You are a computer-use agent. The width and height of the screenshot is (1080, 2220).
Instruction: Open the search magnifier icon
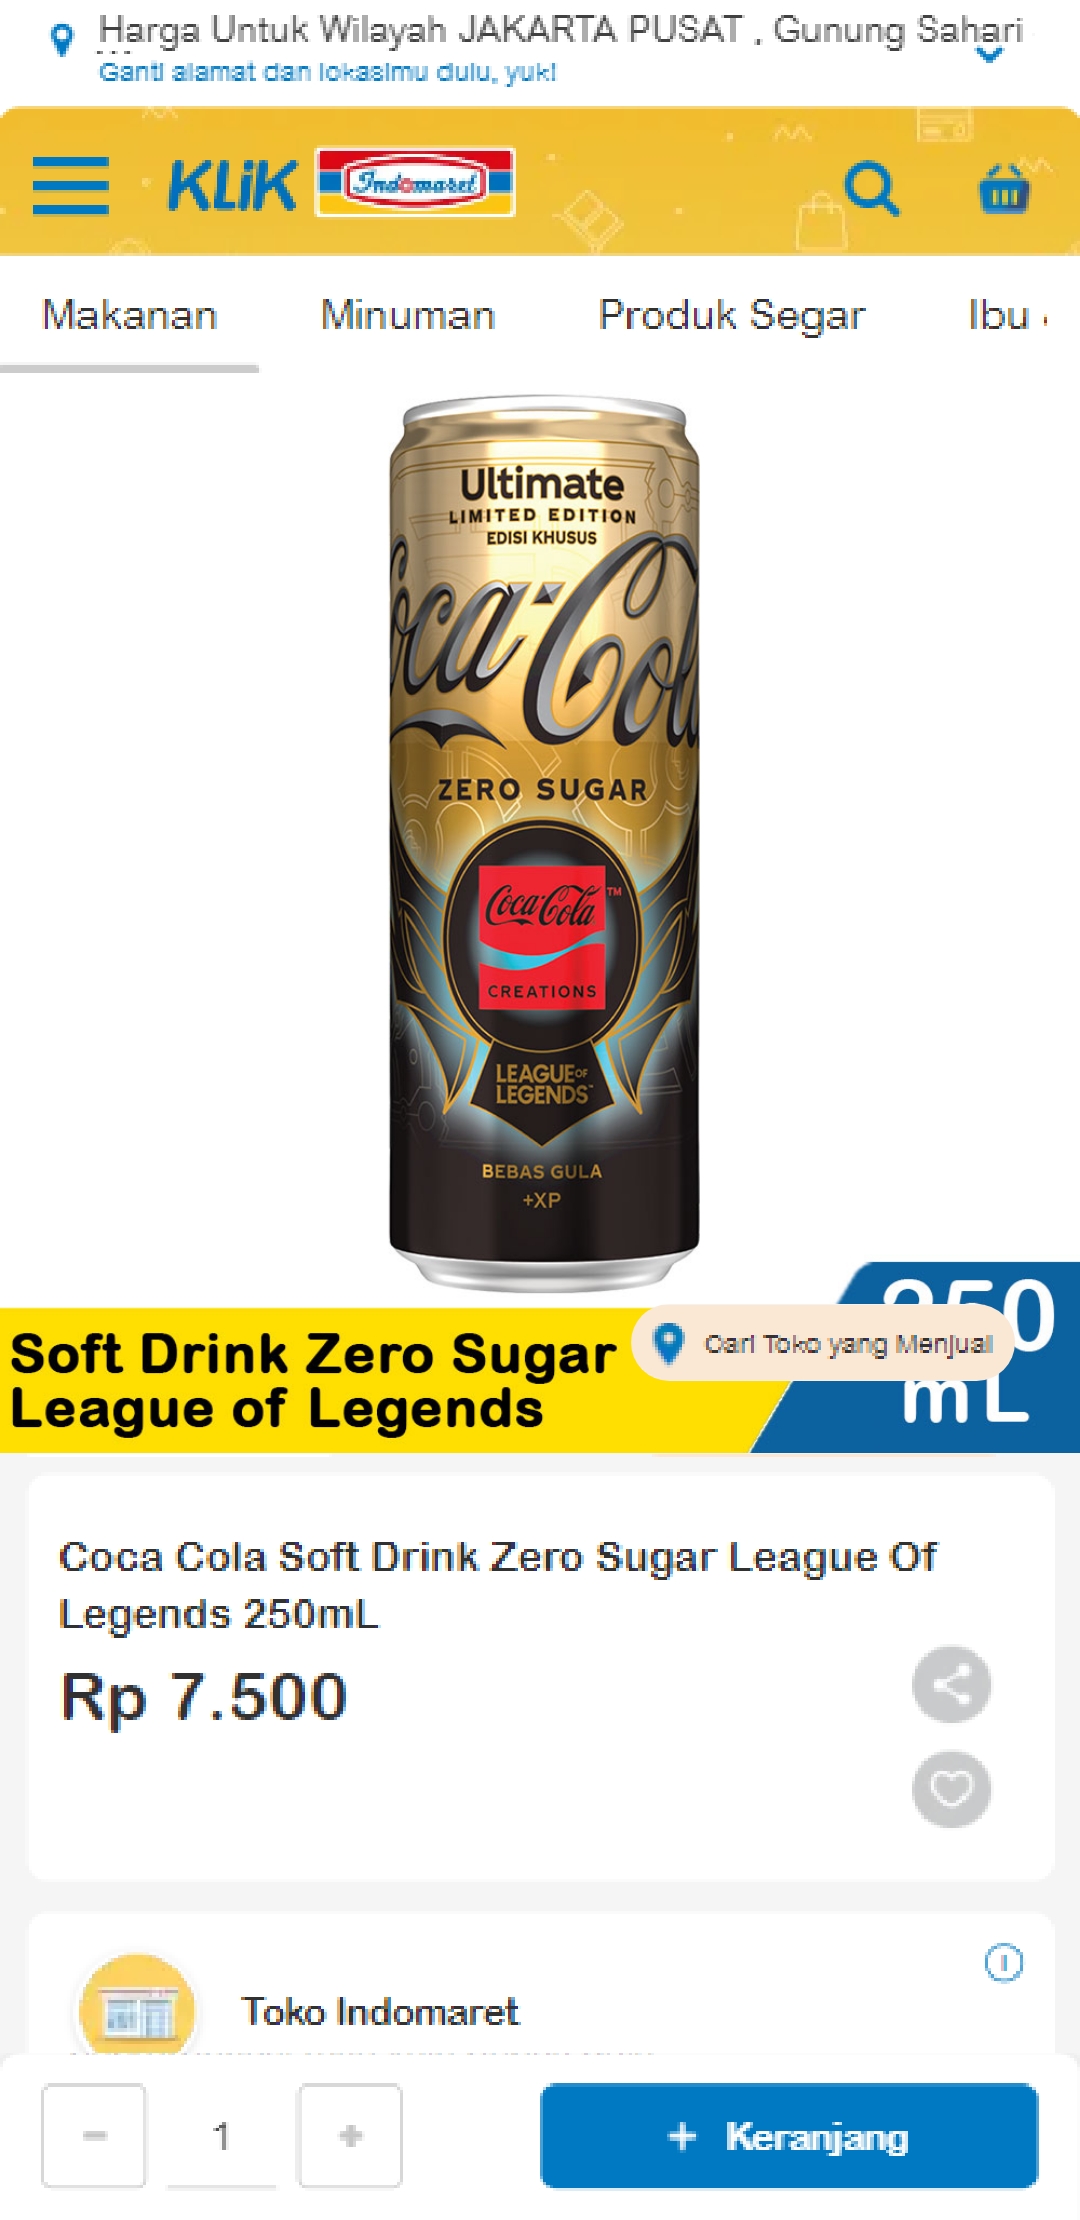pyautogui.click(x=872, y=187)
